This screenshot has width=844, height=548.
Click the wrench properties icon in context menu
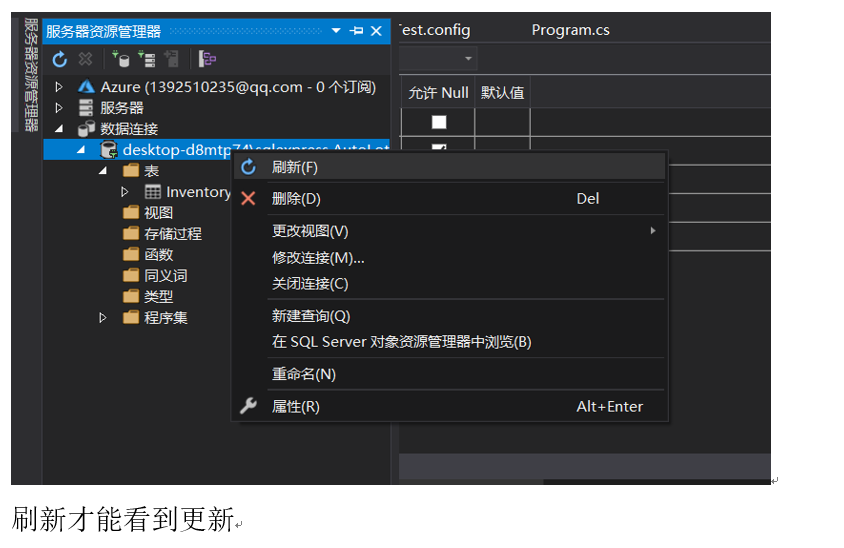click(x=248, y=406)
